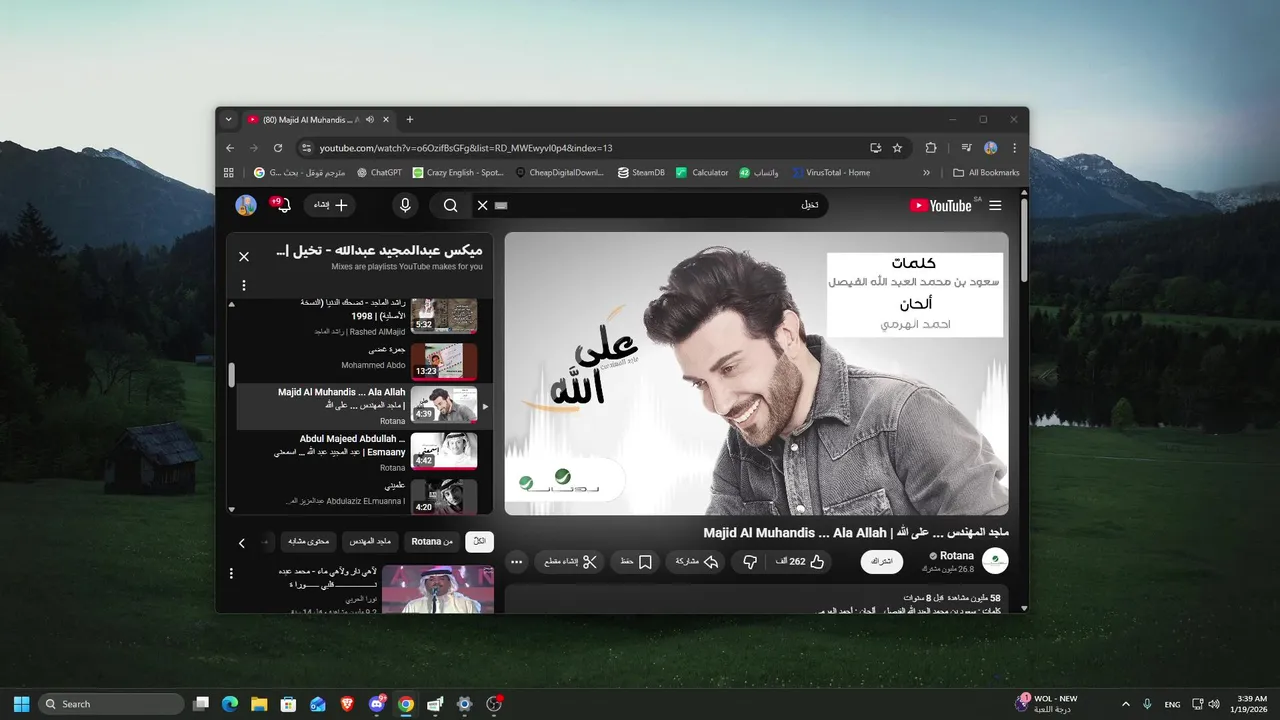The width and height of the screenshot is (1280, 720).
Task: Click the Chrome address bar URL
Action: (466, 148)
